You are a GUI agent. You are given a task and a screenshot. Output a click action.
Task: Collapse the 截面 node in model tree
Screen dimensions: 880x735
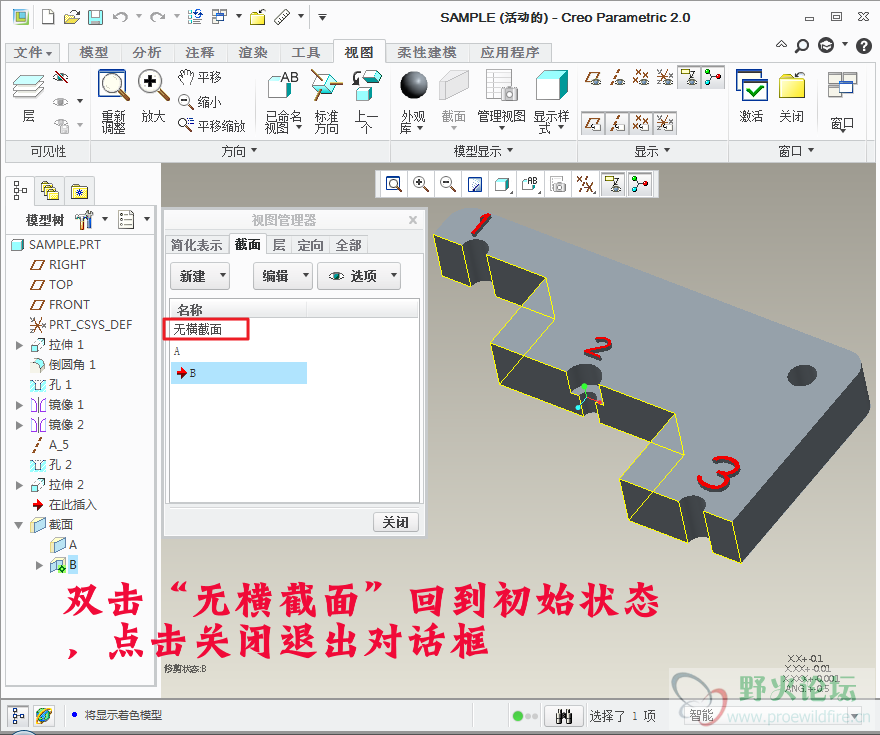(19, 525)
